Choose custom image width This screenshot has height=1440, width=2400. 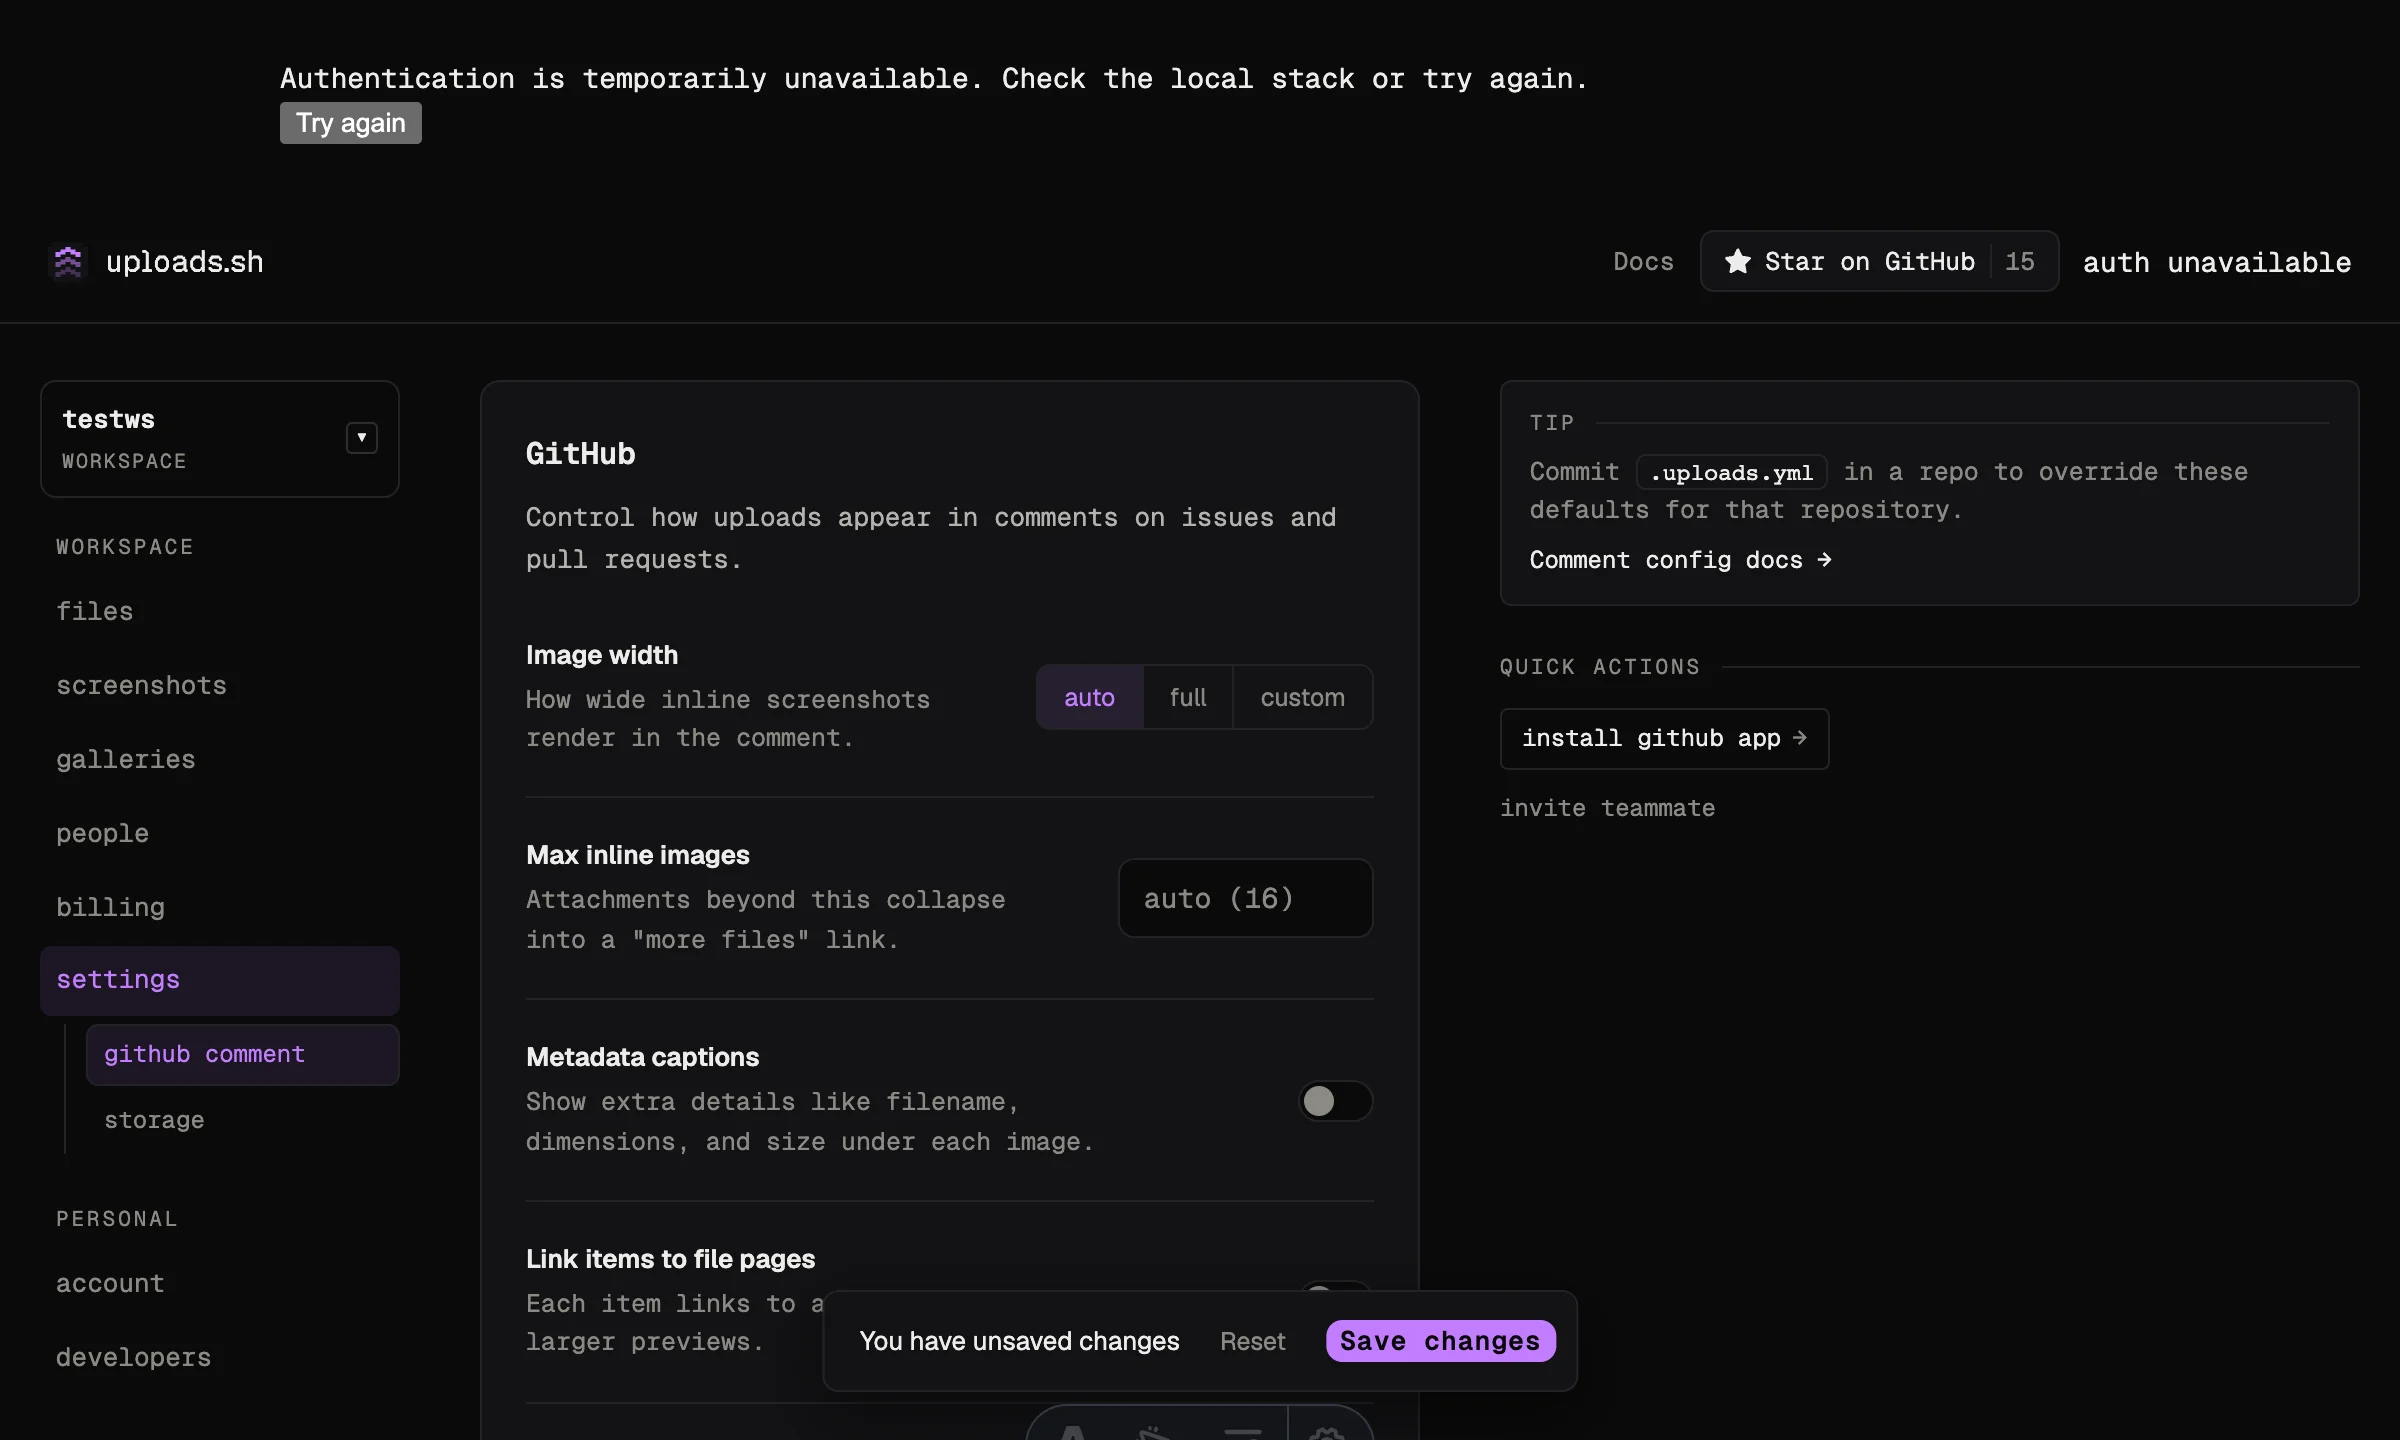pos(1303,697)
